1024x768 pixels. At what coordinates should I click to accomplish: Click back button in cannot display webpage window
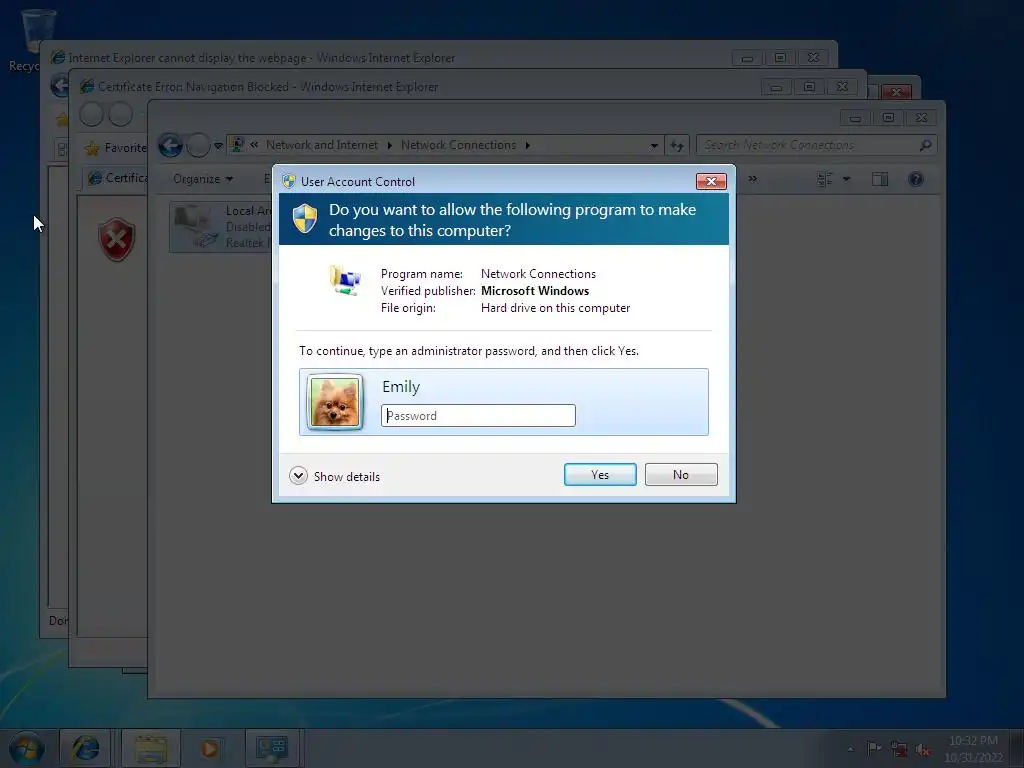click(x=61, y=86)
